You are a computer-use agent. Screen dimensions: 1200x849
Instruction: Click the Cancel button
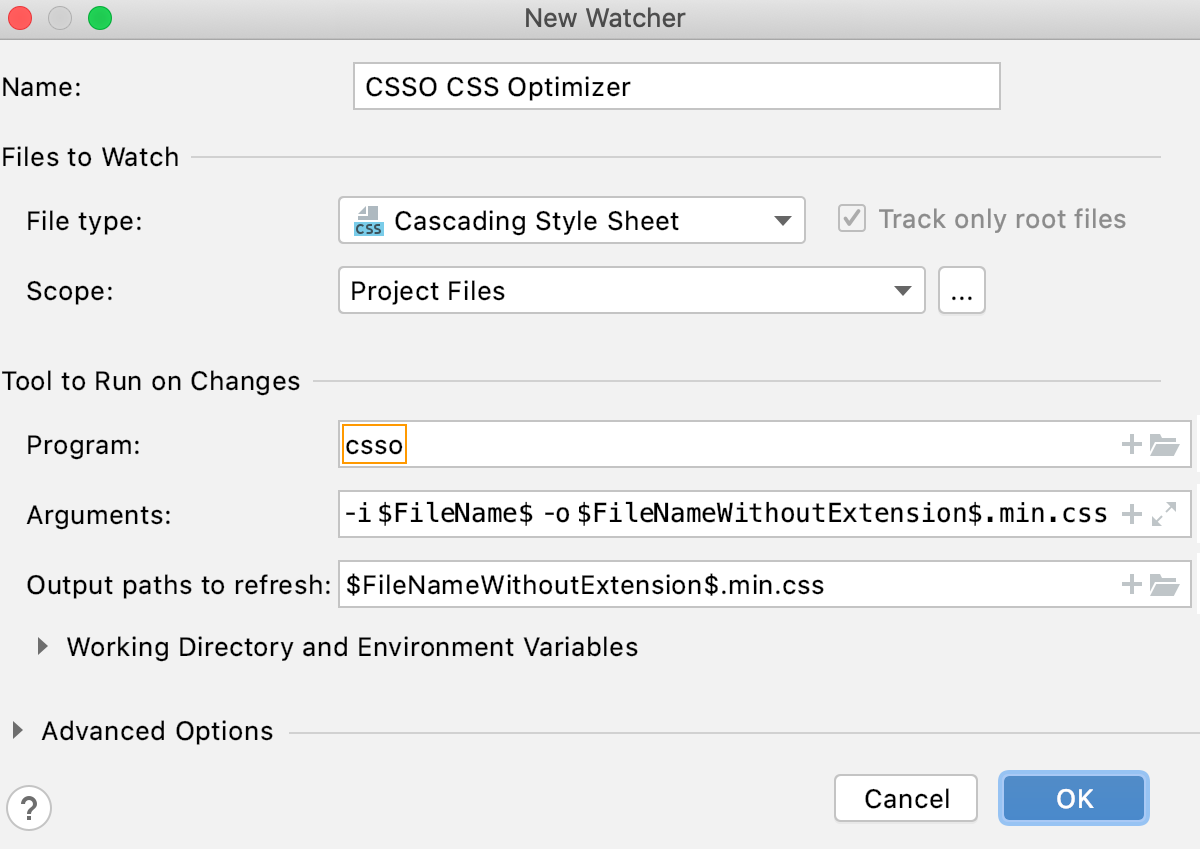click(905, 798)
